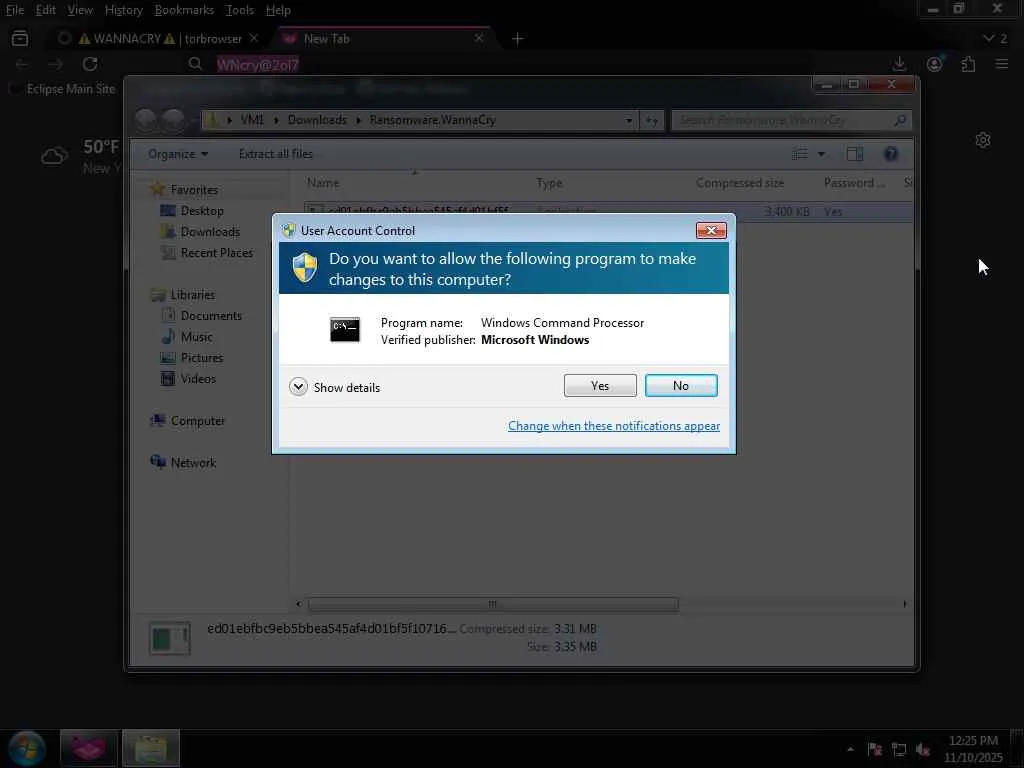1024x768 pixels.
Task: Click the weather cloud icon on new tab
Action: point(54,155)
